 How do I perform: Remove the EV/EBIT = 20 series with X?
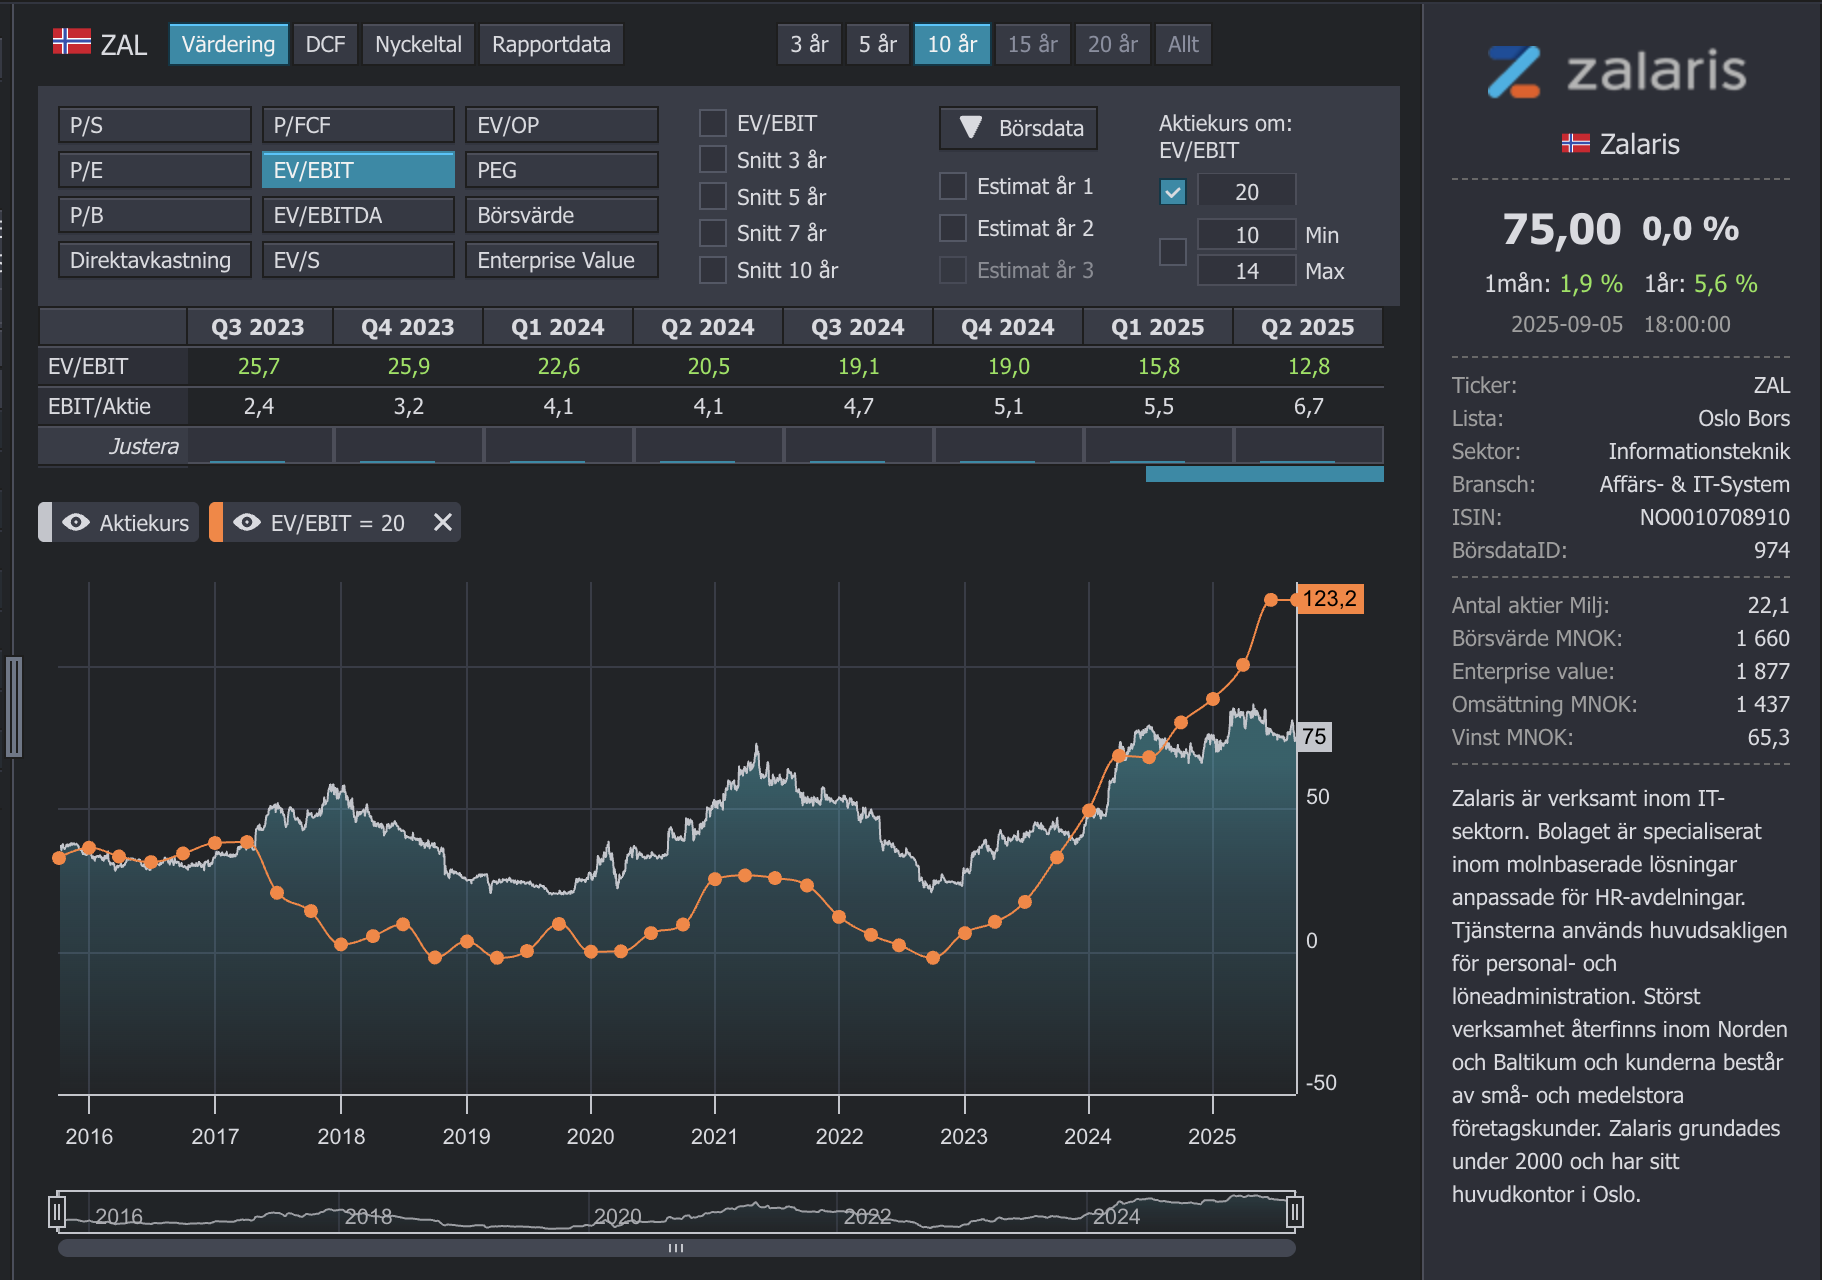click(x=443, y=522)
